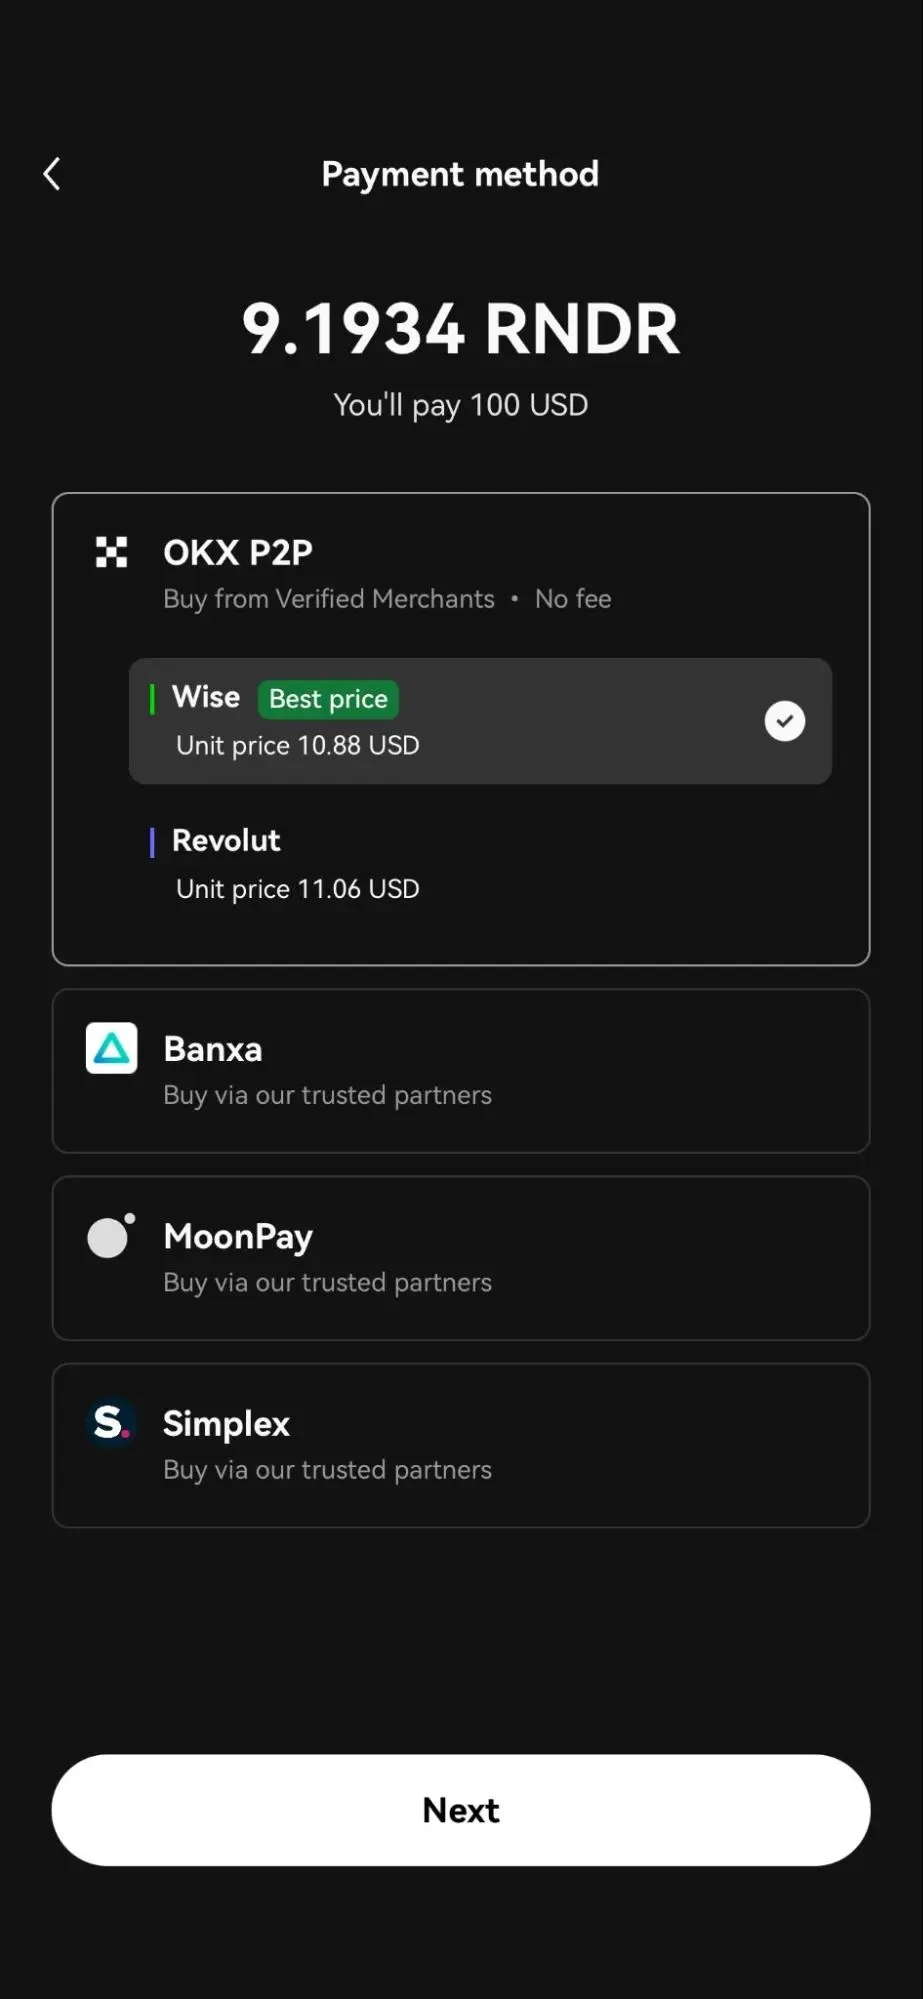
Task: Click Buy from Verified Merchants text
Action: pos(329,599)
